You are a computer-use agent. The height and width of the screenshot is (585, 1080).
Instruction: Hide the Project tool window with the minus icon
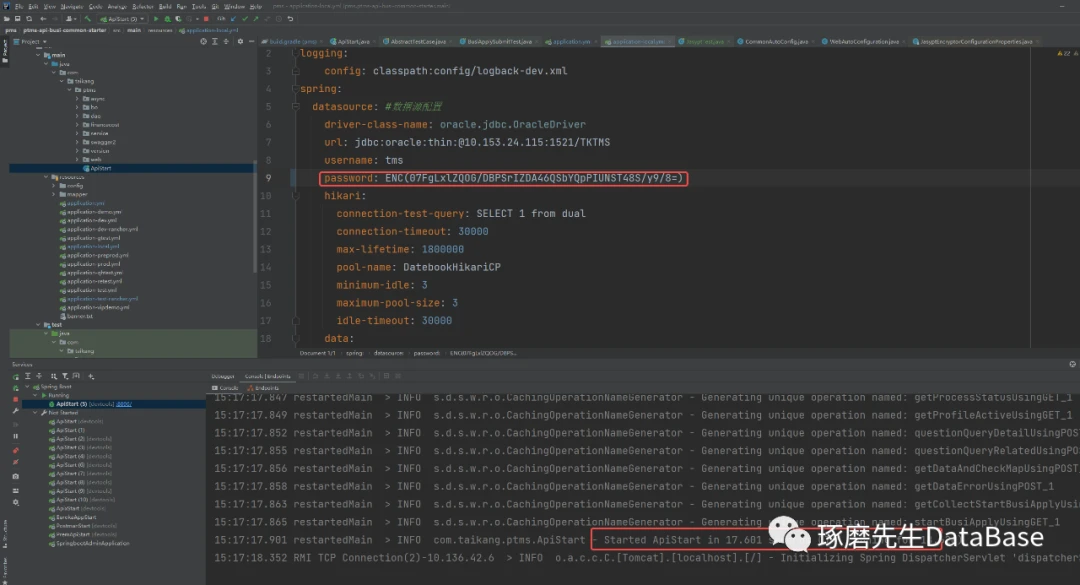coord(251,41)
